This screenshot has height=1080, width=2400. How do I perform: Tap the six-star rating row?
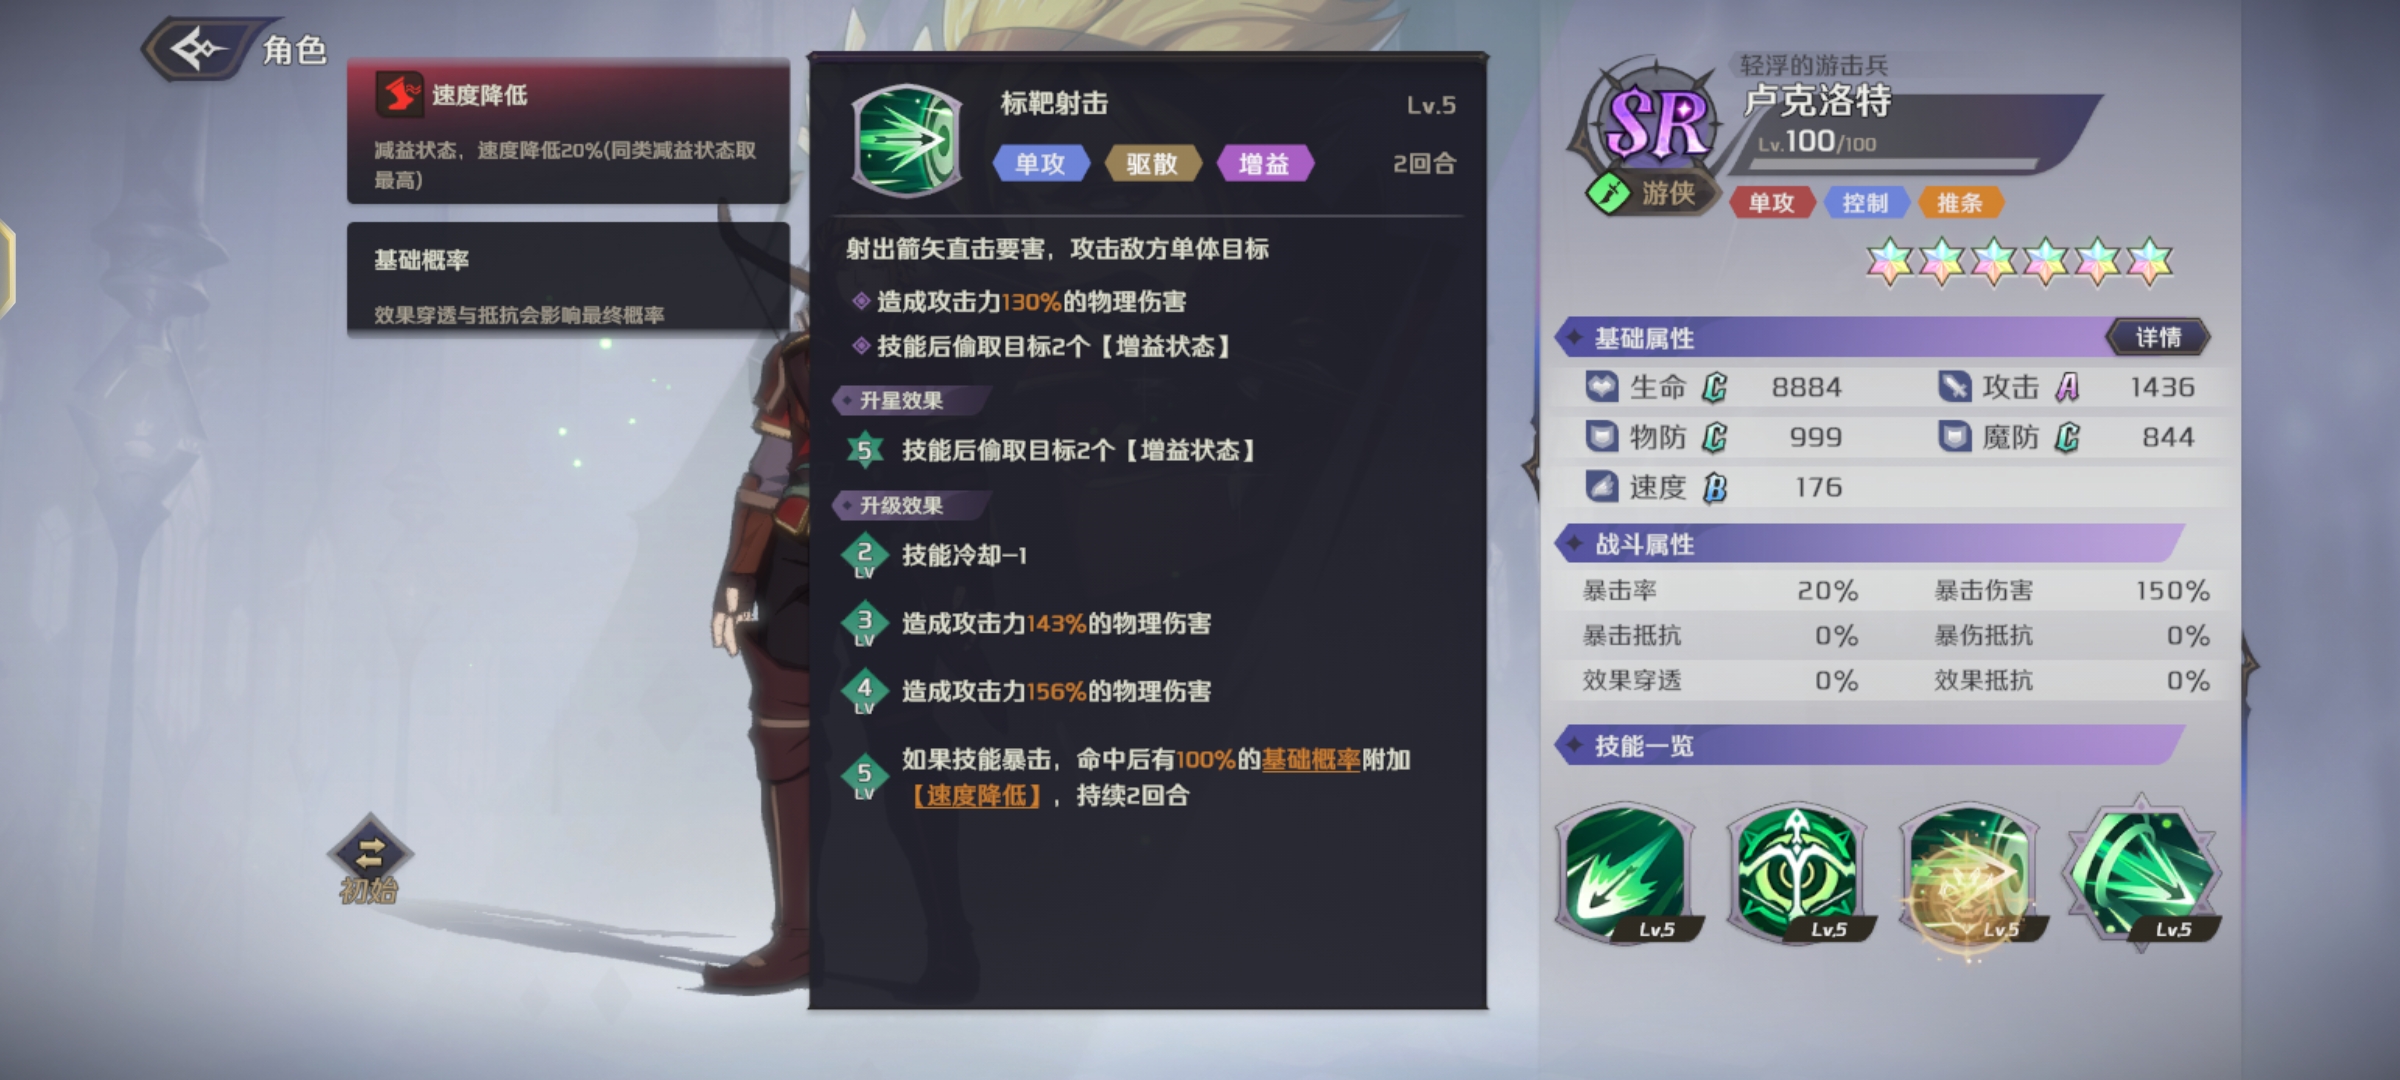[2019, 262]
